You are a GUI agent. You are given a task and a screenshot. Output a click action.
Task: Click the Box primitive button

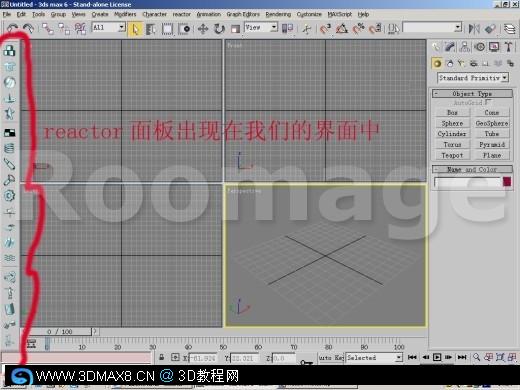coord(452,113)
